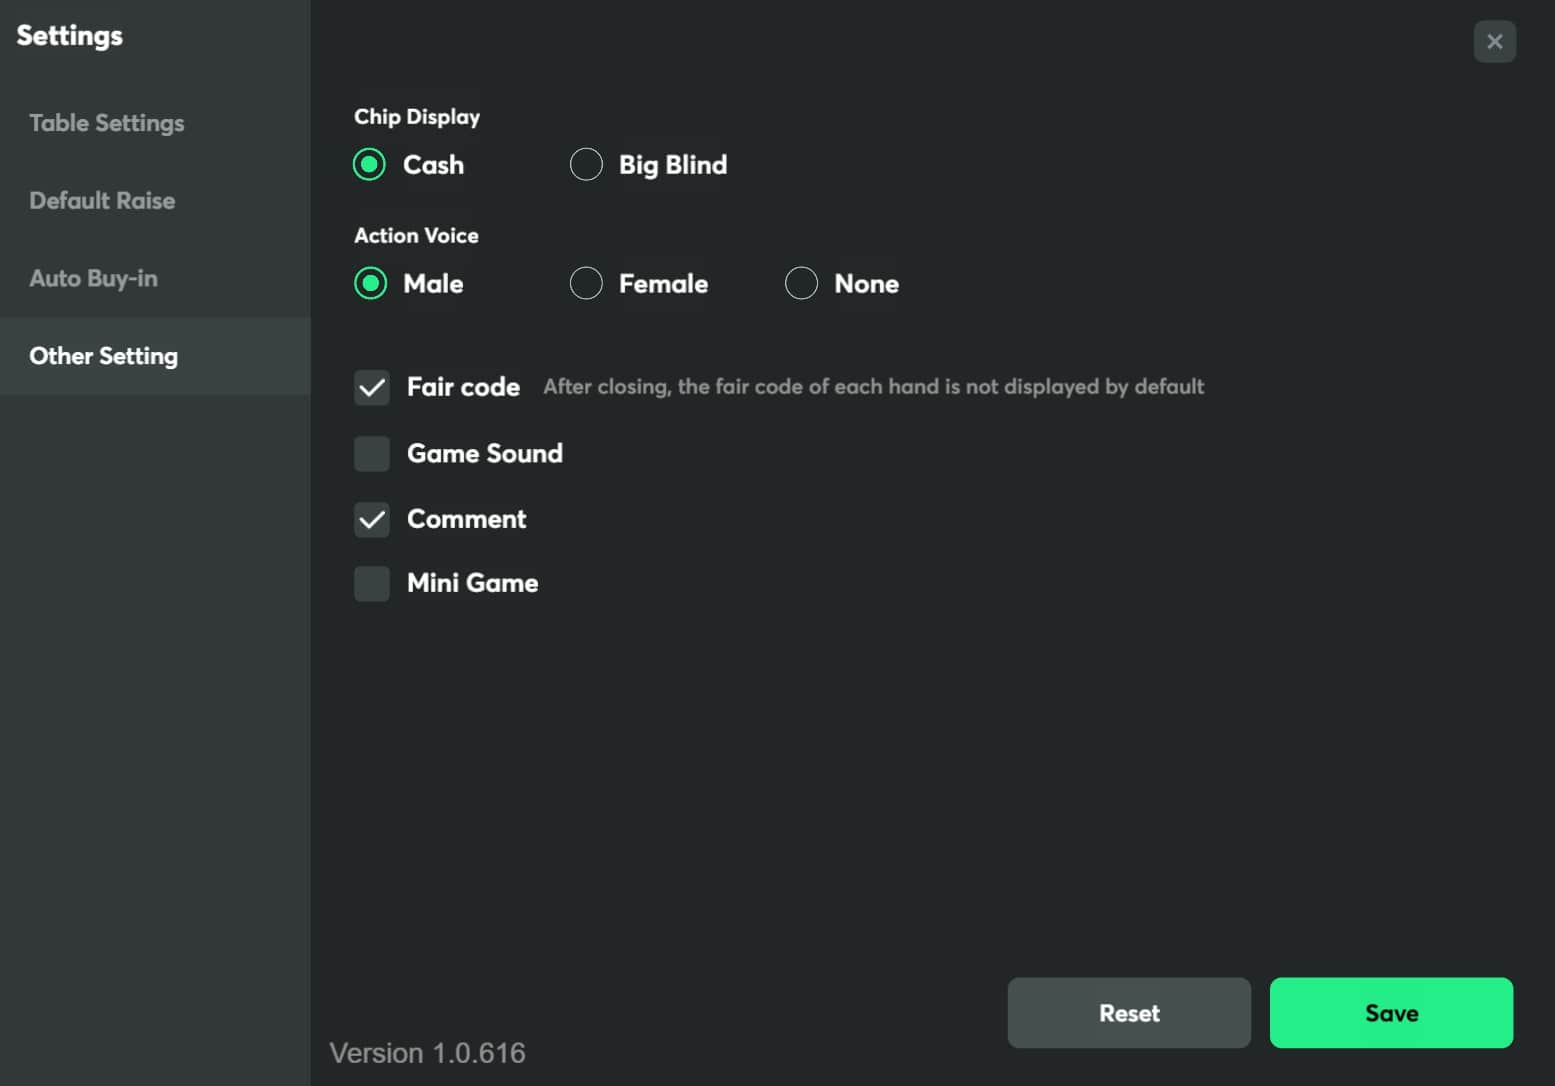Screen dimensions: 1555x1086
Task: Select the Other Setting tab
Action: tap(104, 357)
